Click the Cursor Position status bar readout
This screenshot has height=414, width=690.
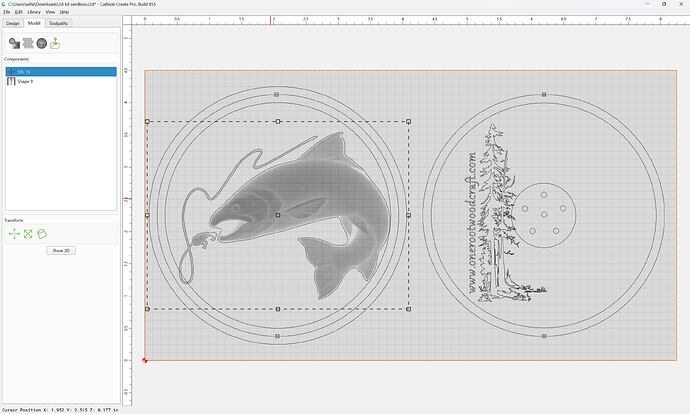pyautogui.click(x=60, y=410)
